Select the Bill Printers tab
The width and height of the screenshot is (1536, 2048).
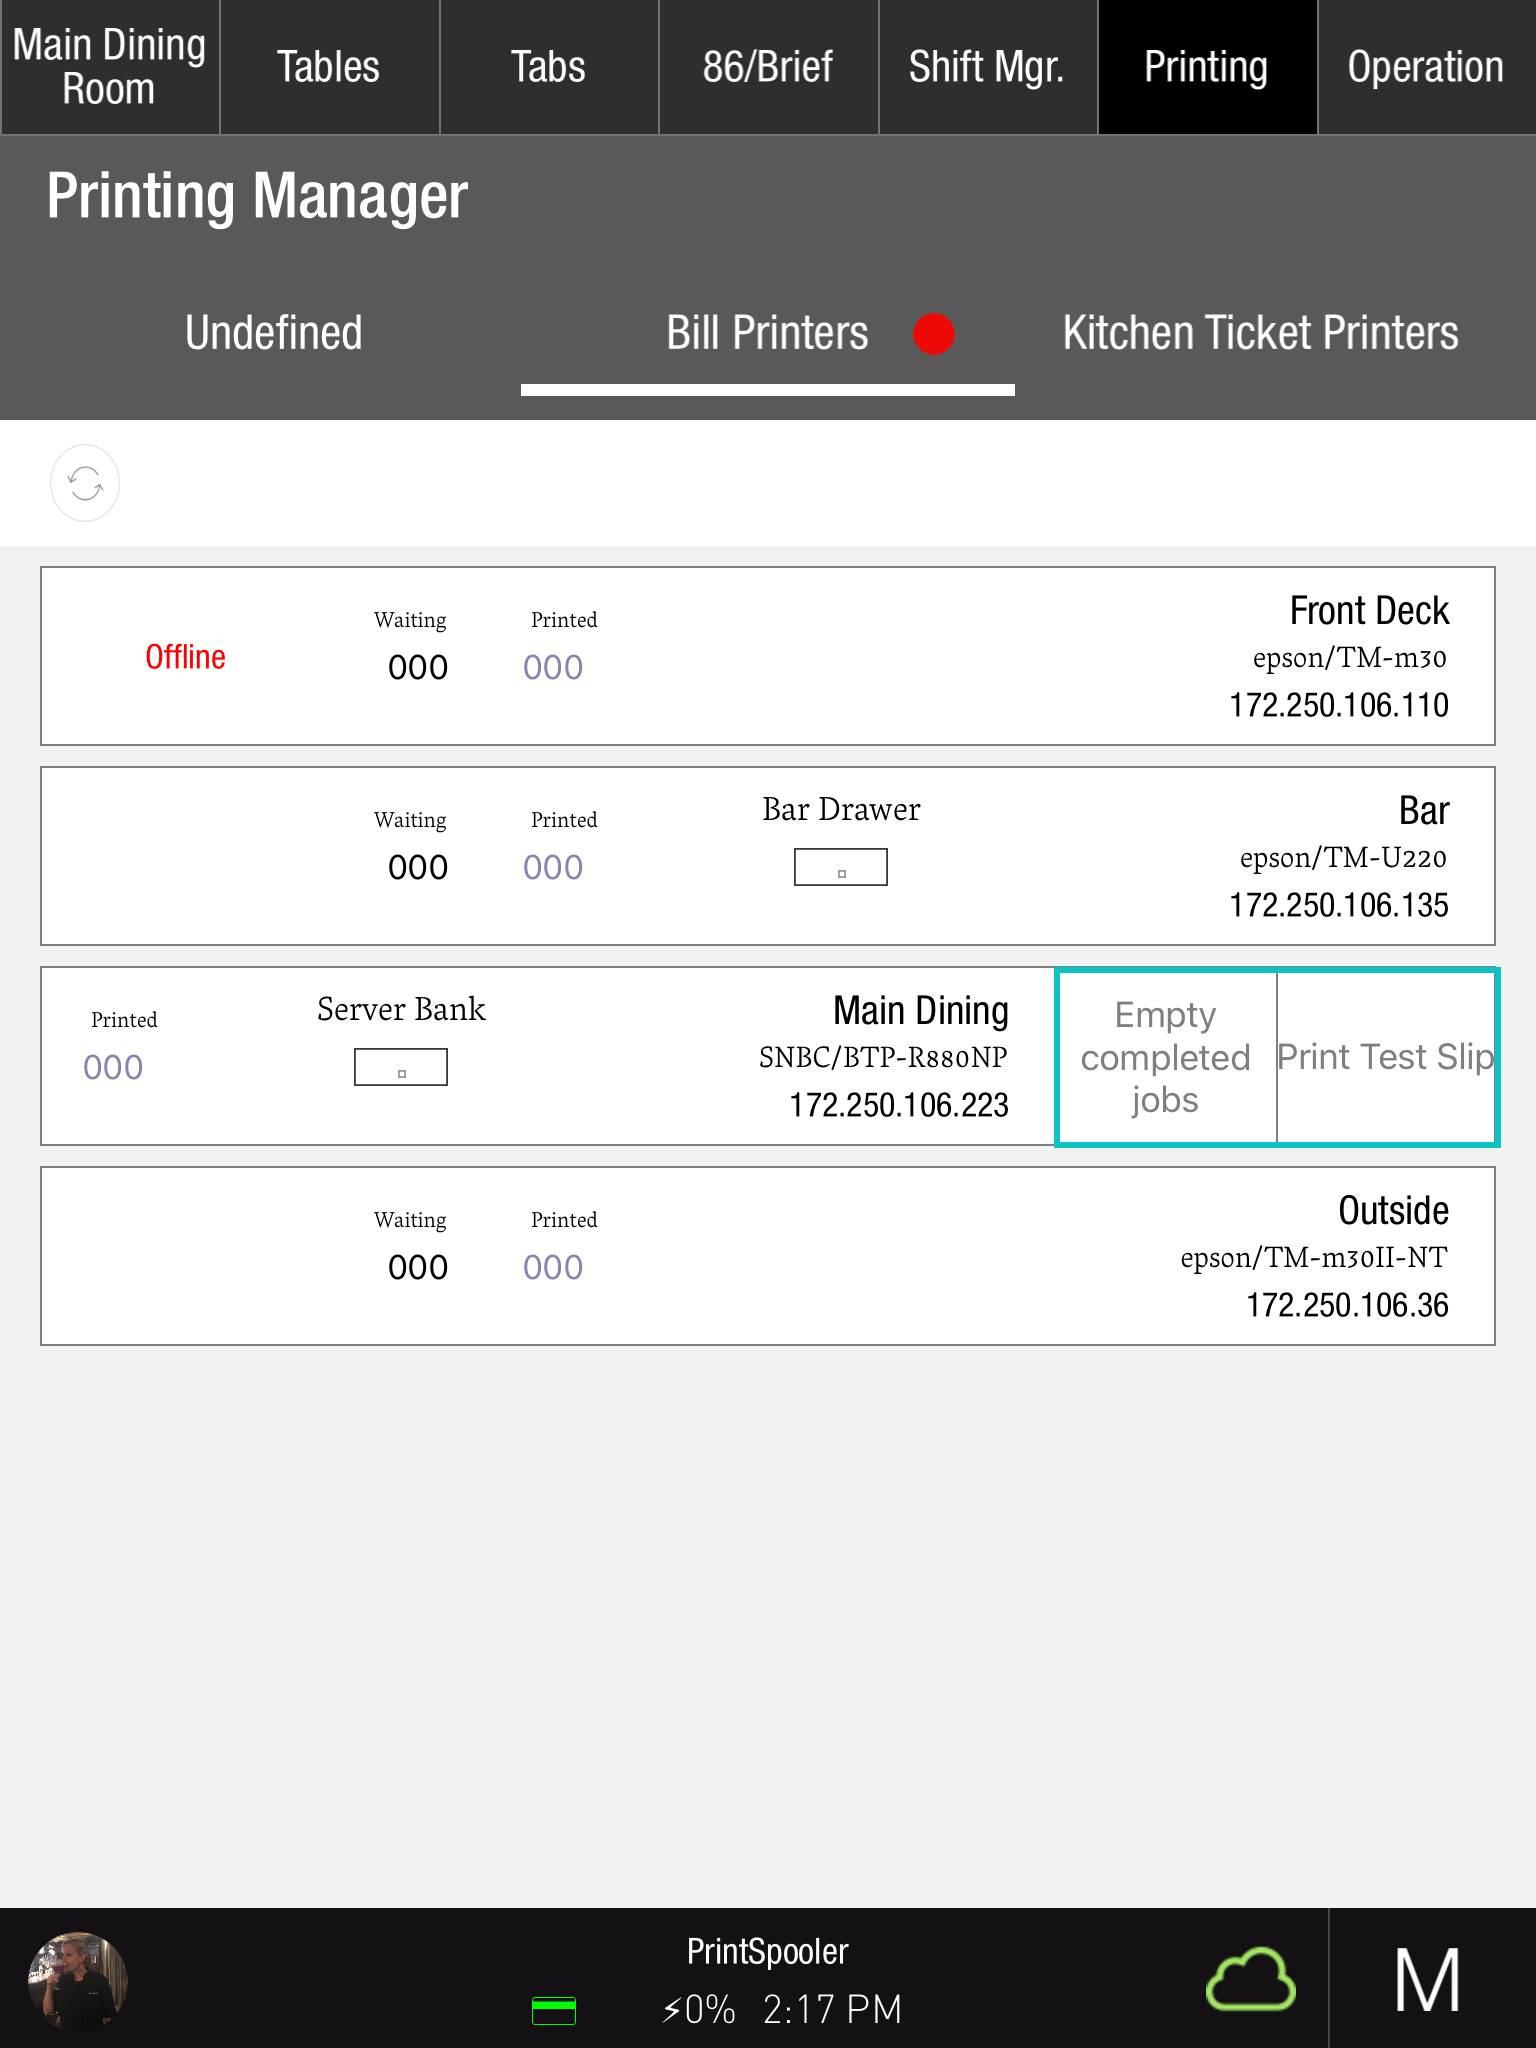(767, 334)
